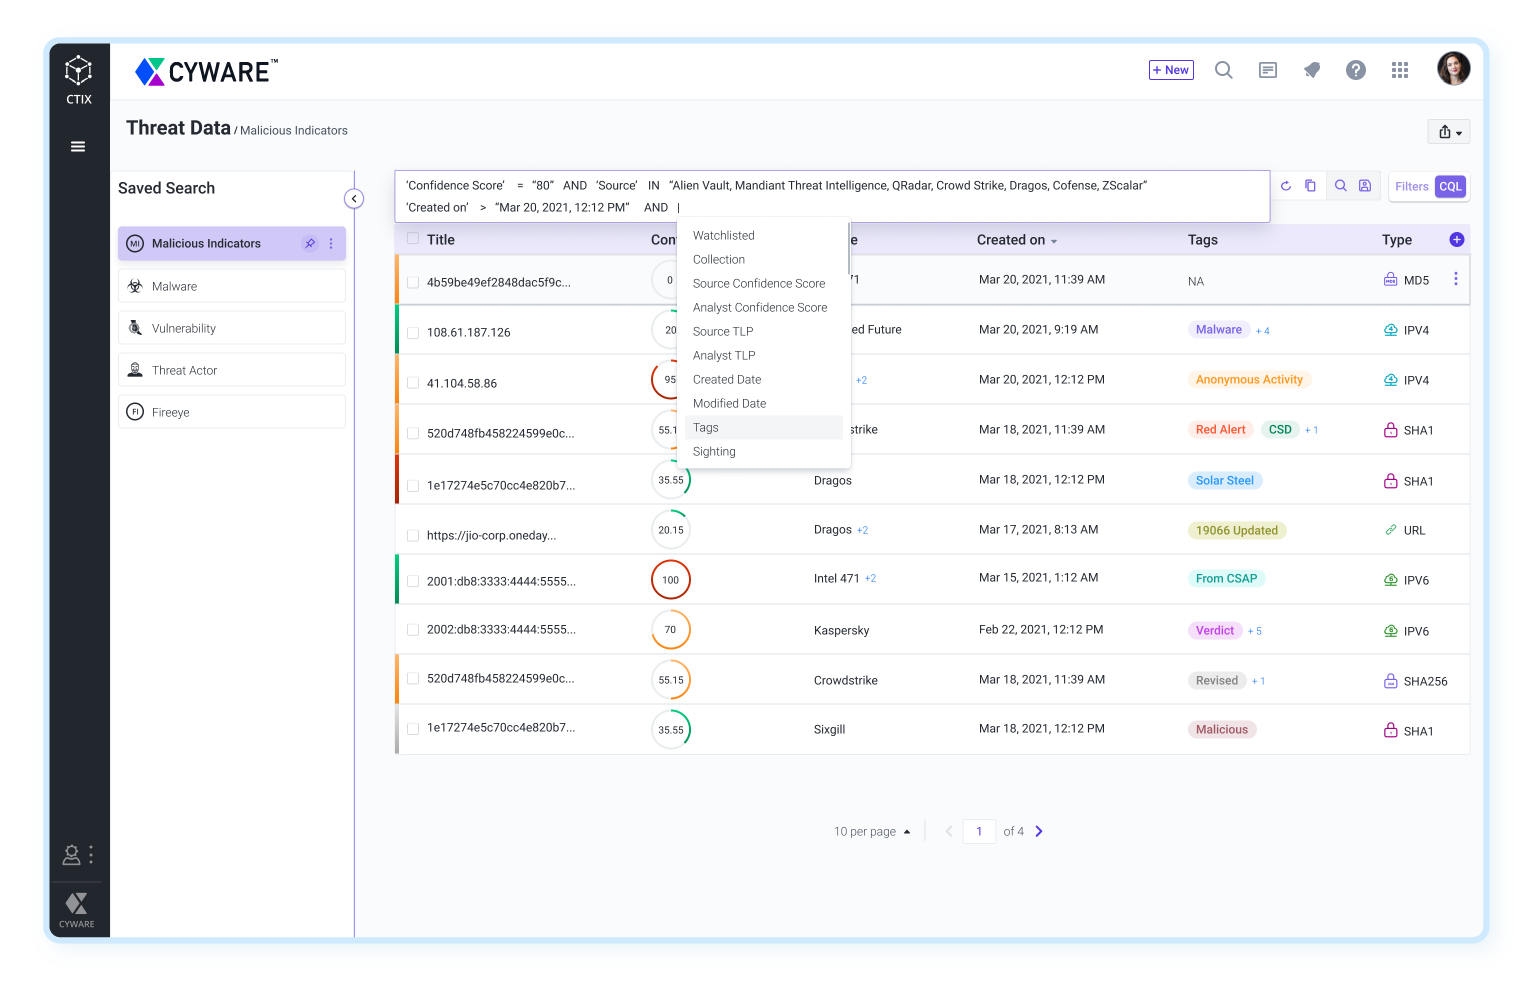The image size is (1532, 981).
Task: Open sidebar bottom three-dot options
Action: [x=91, y=855]
